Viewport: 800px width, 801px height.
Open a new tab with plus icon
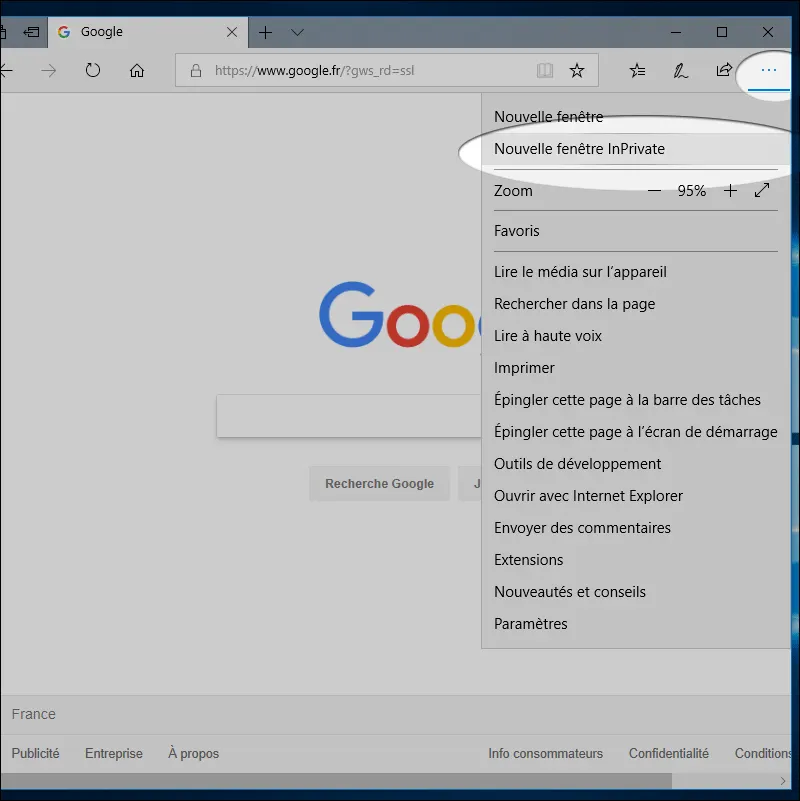tap(265, 33)
